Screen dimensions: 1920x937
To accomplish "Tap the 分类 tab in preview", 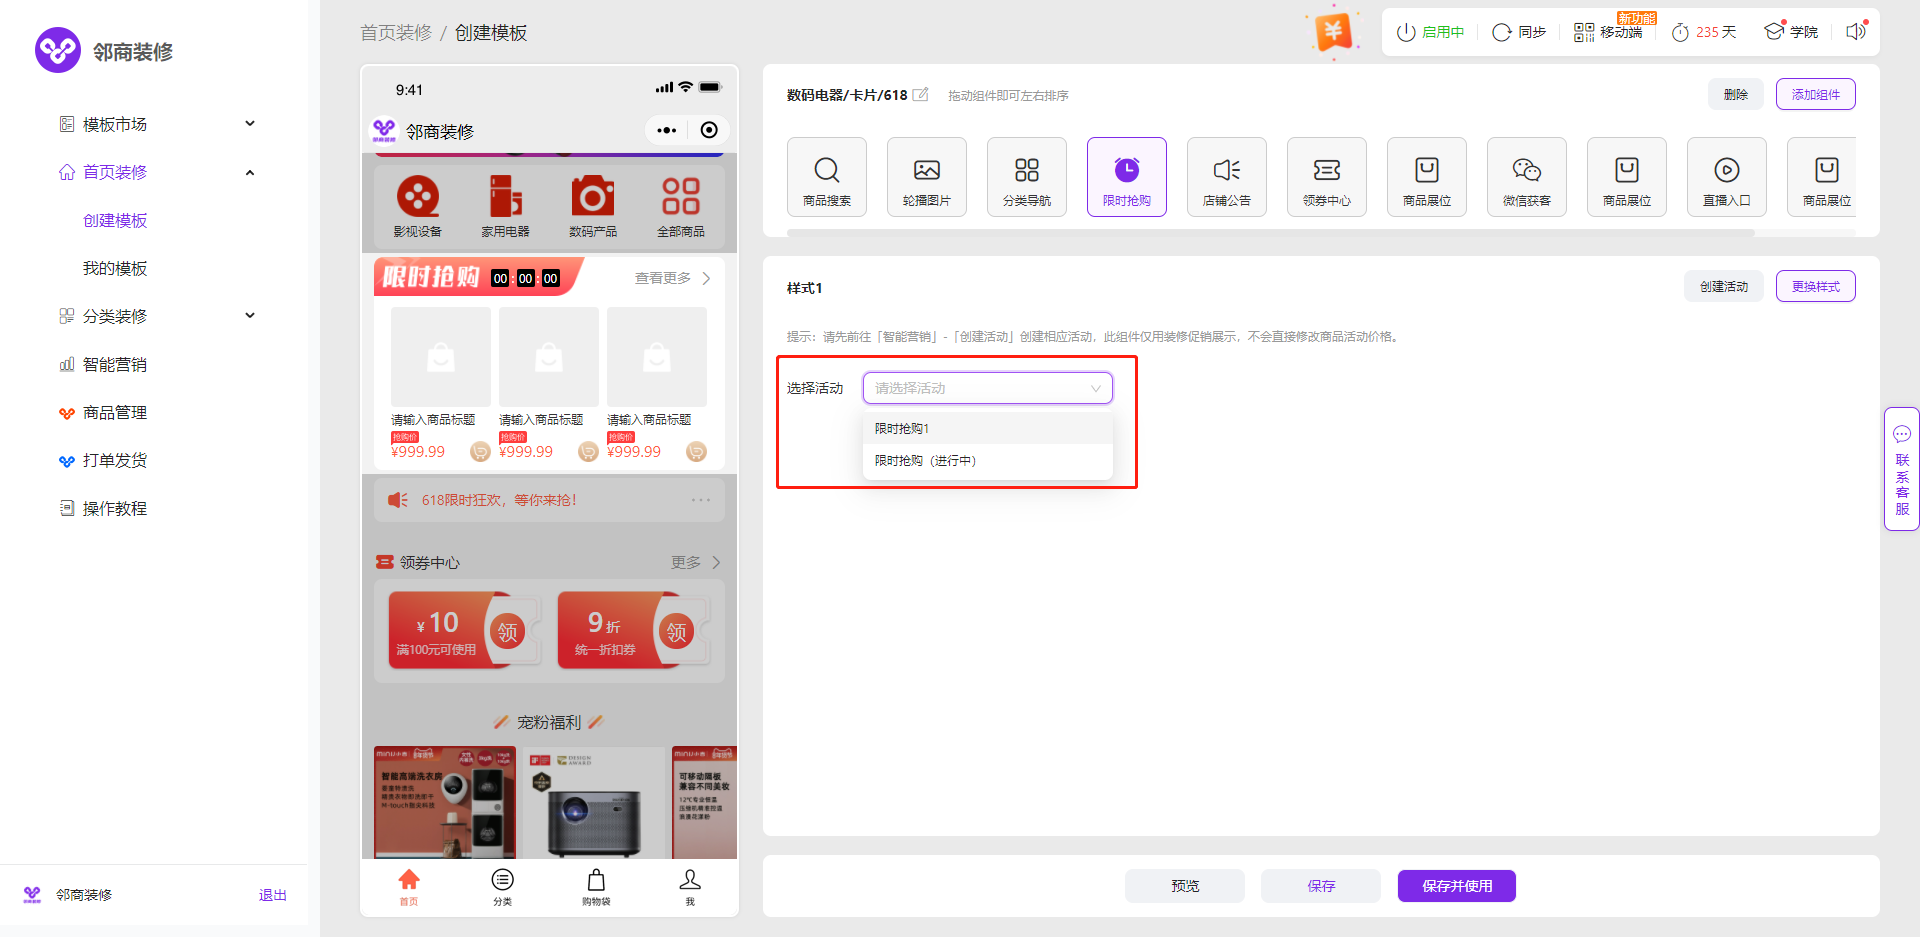I will pos(502,887).
